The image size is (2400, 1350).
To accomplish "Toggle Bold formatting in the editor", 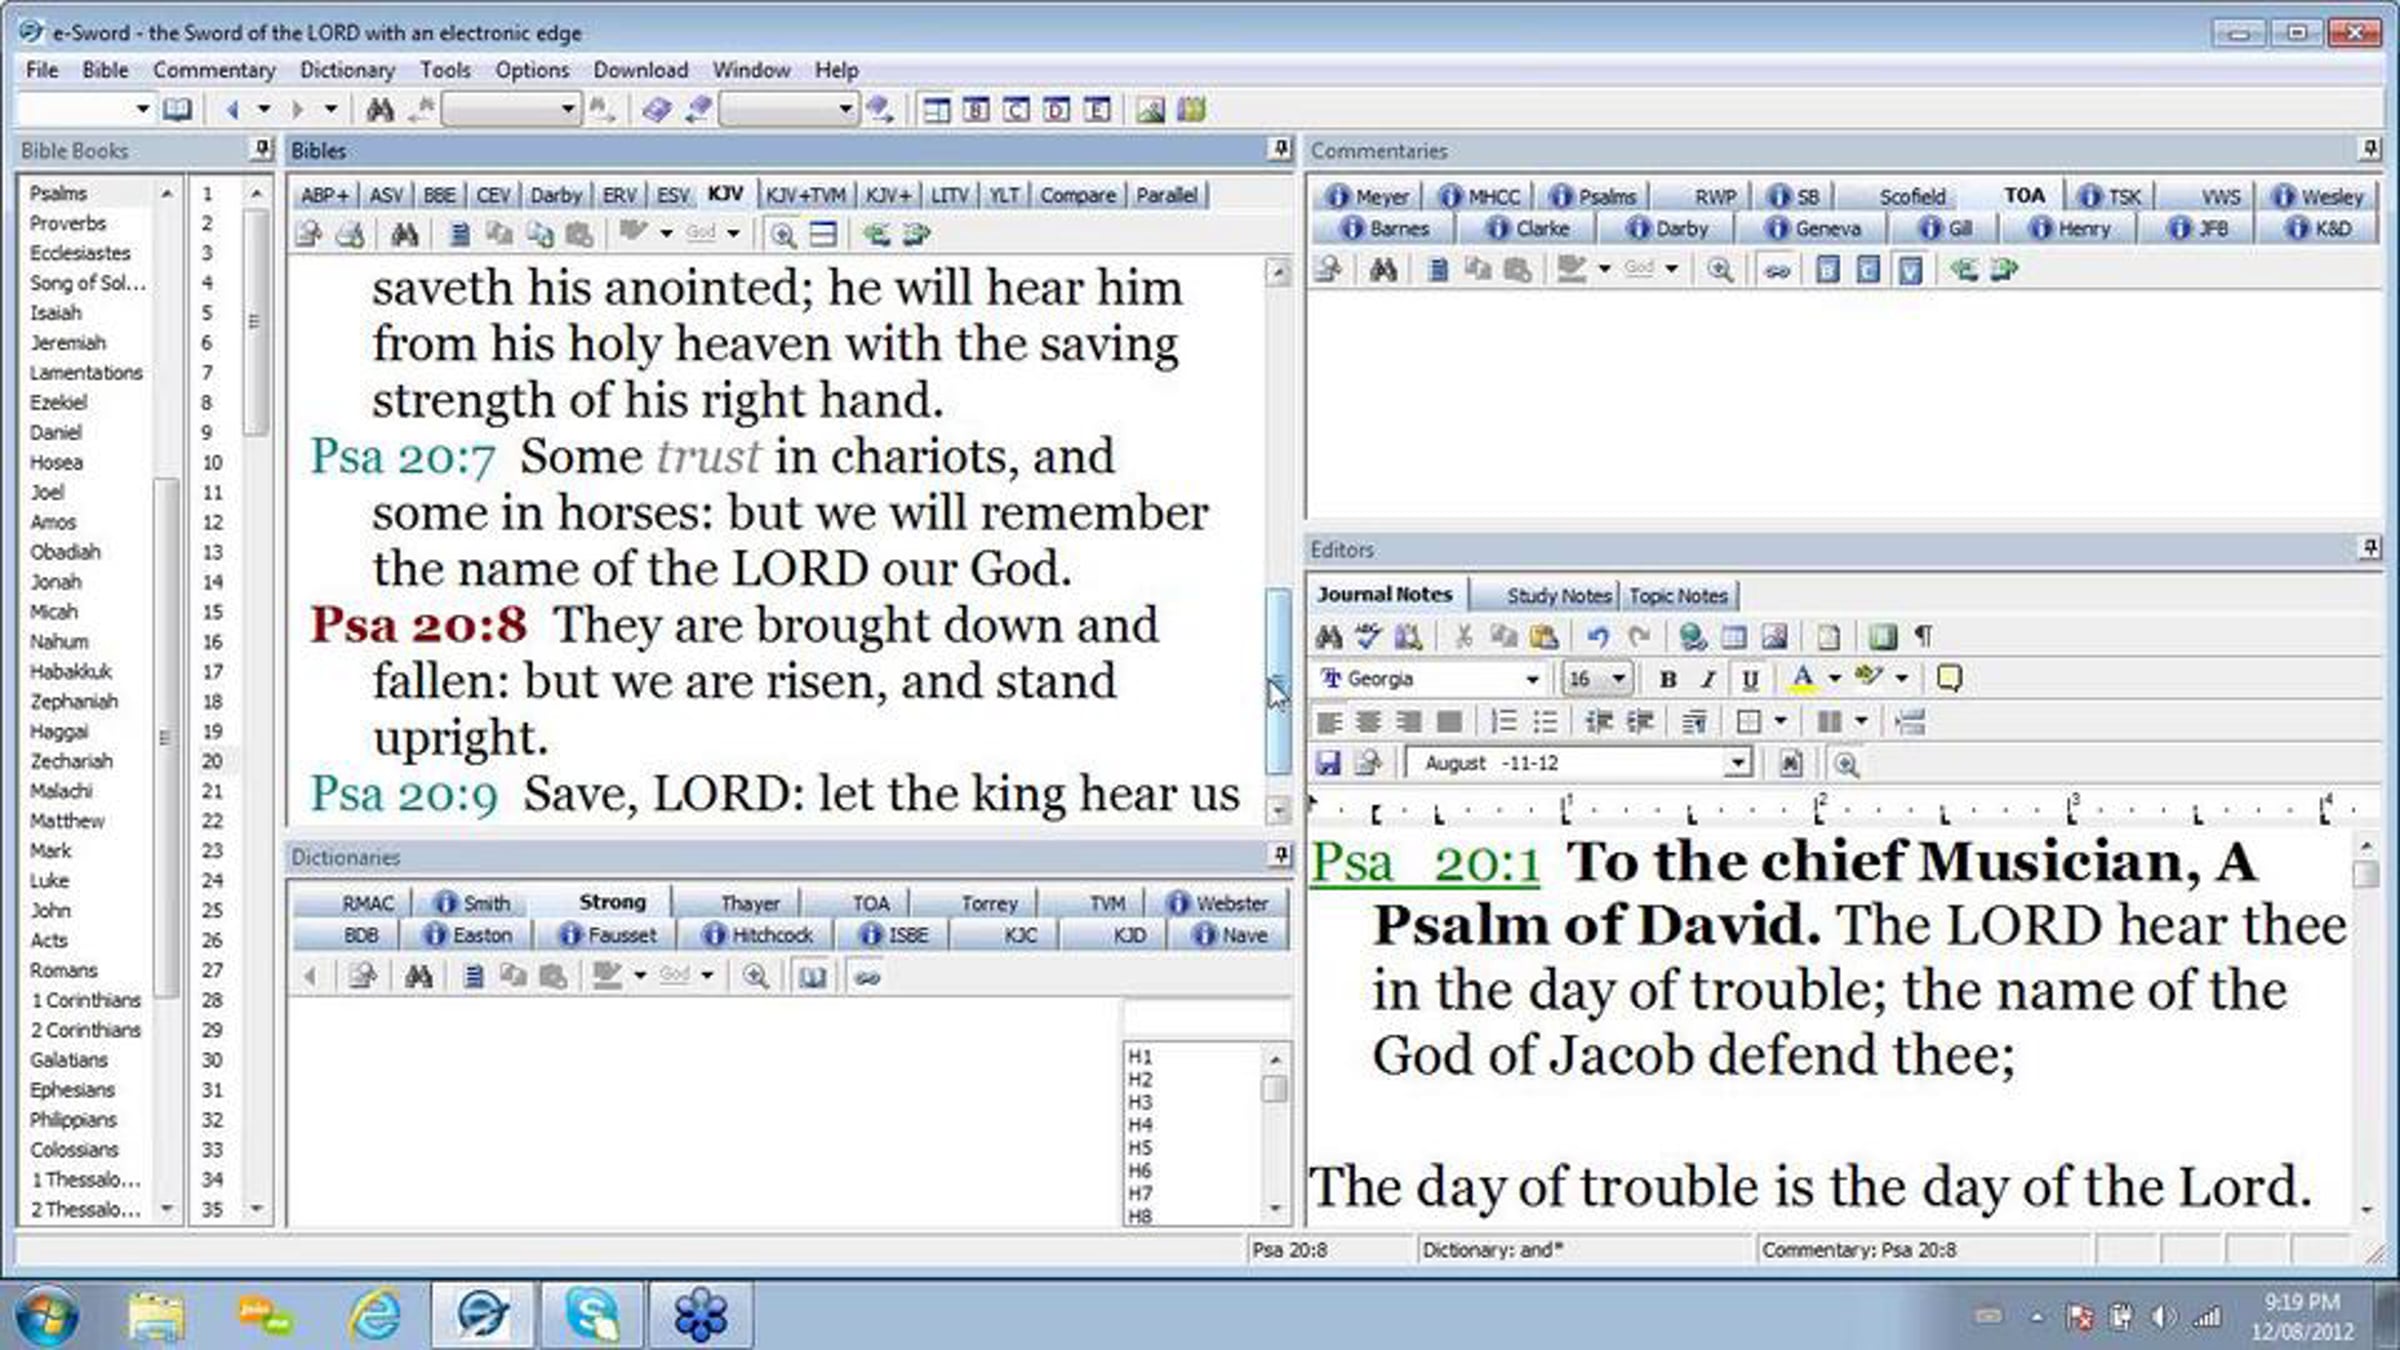I will coord(1667,679).
